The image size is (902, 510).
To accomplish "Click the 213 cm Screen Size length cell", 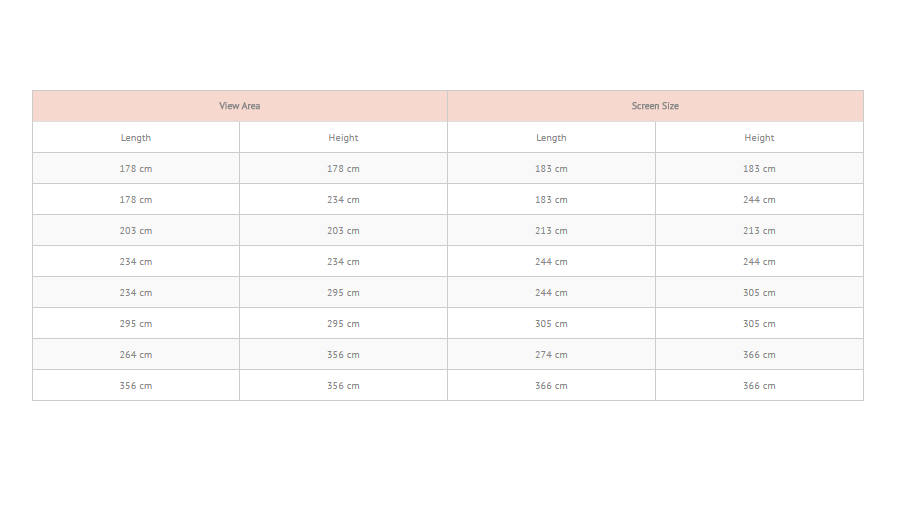I will click(551, 231).
